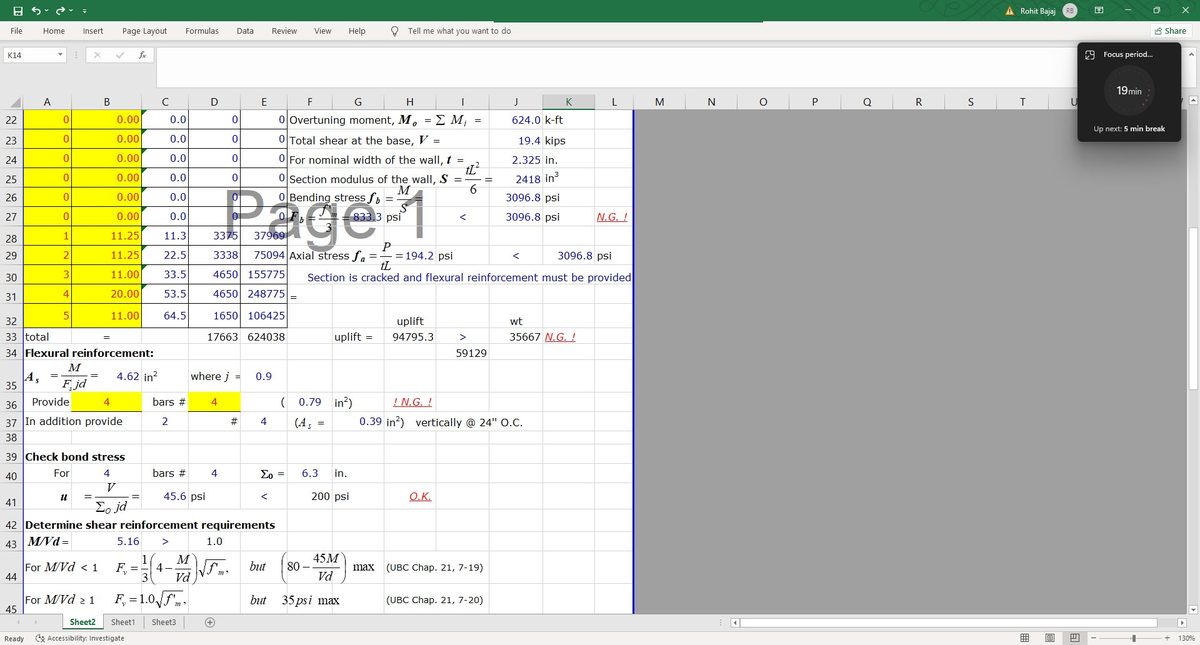
Task: Open Customize Quick Access Toolbar menu
Action: 85,9
